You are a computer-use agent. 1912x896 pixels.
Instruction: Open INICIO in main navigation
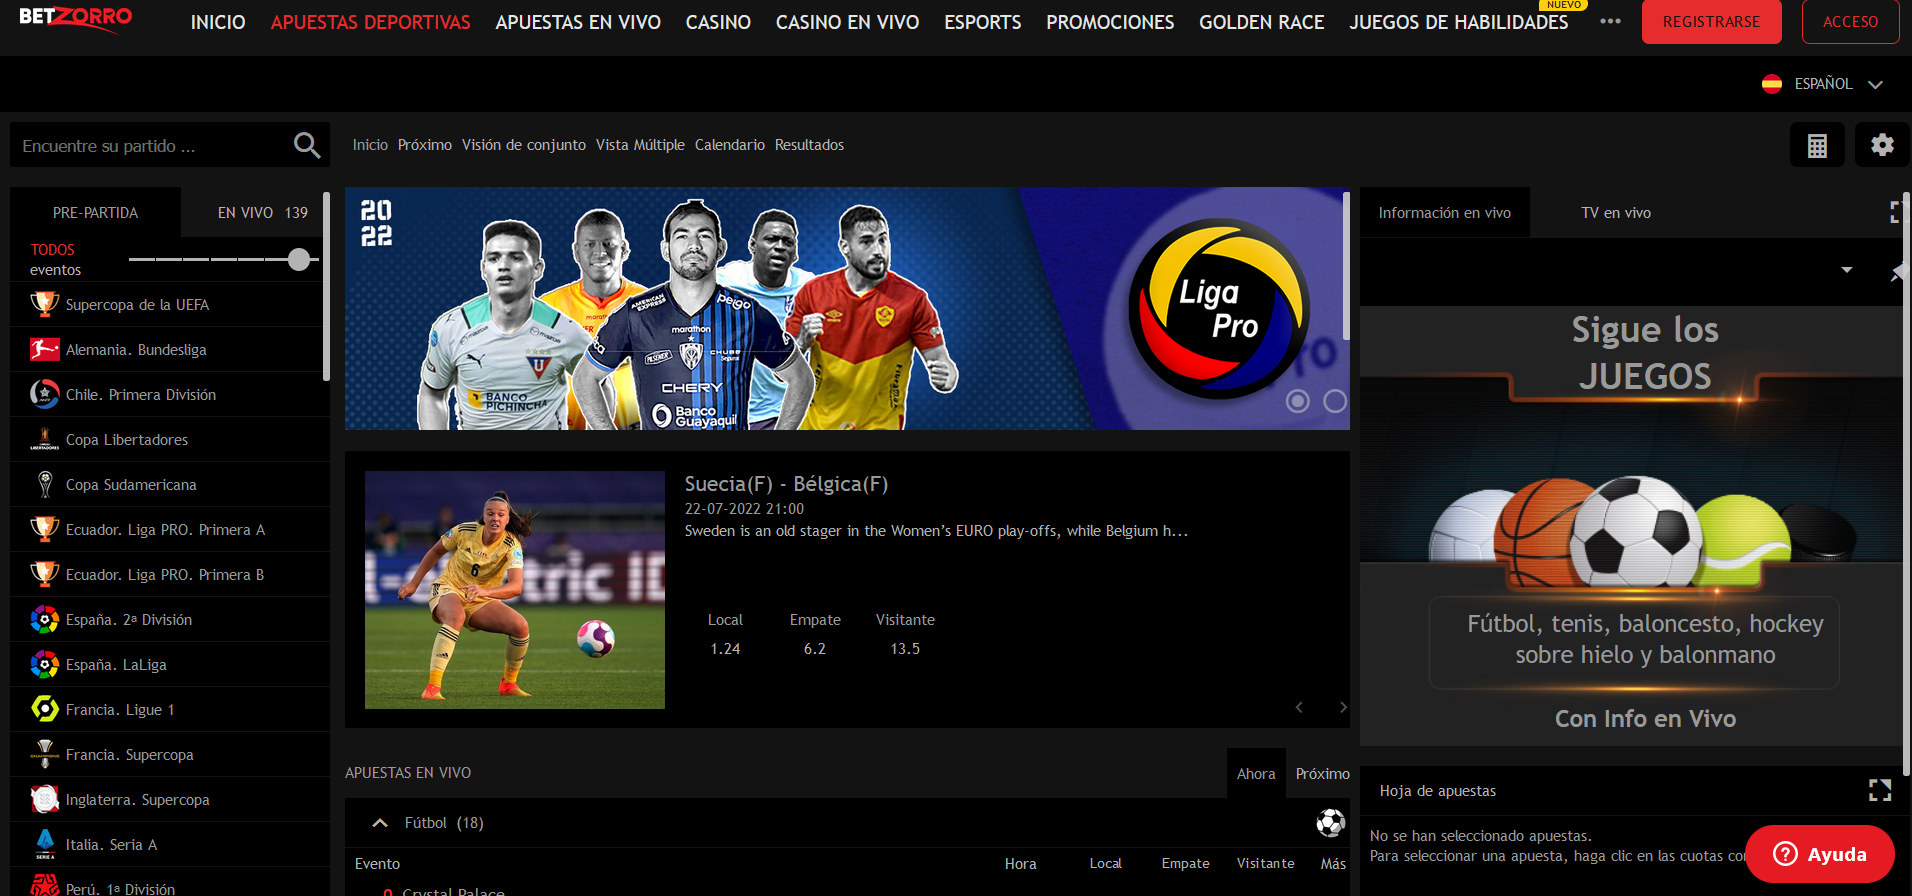tap(218, 22)
